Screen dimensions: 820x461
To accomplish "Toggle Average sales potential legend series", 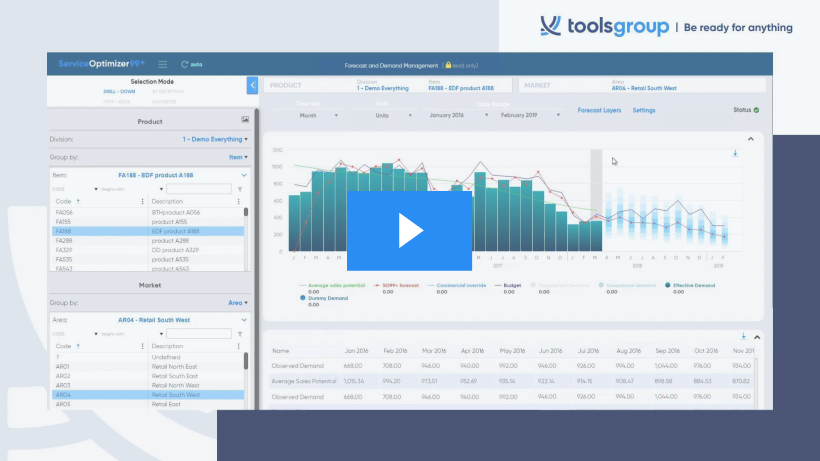I will tap(332, 285).
